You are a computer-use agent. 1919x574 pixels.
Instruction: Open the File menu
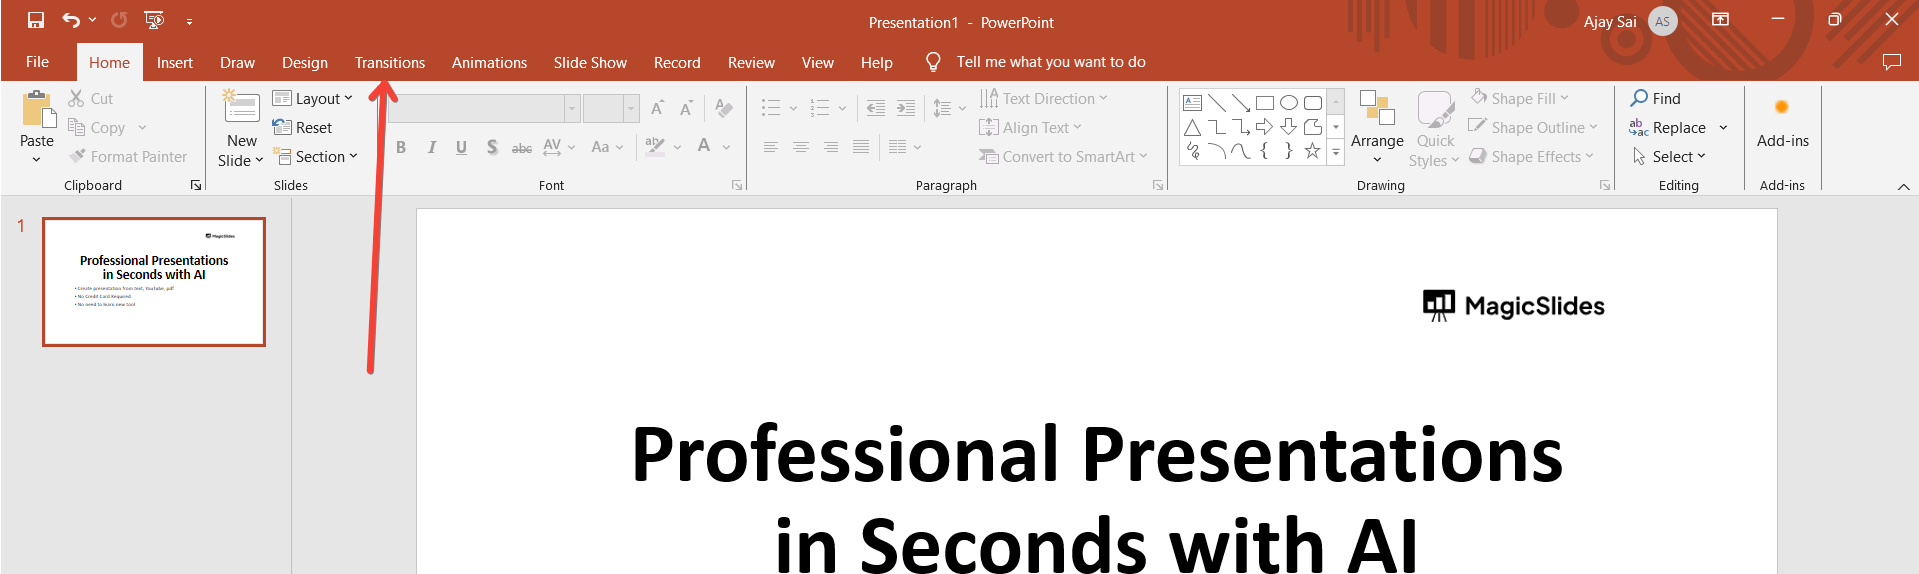pyautogui.click(x=37, y=62)
